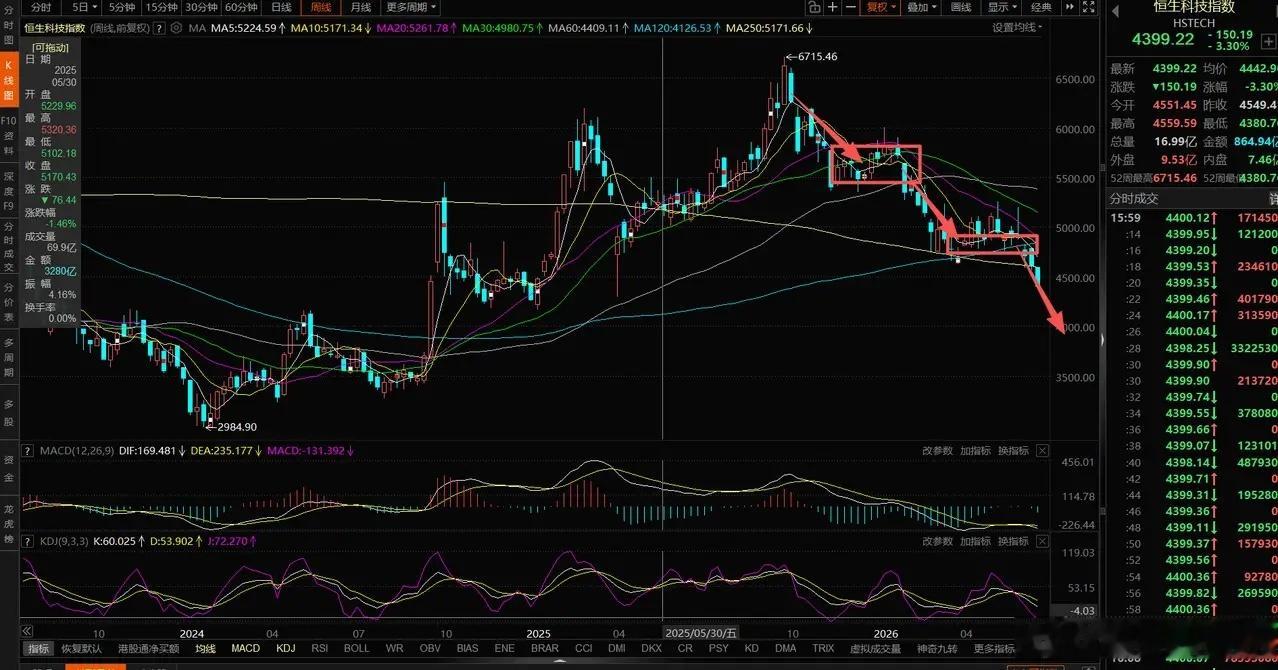The image size is (1278, 670).
Task: Toggle fullscreen with the expand-arrows icon
Action: 1088,7
